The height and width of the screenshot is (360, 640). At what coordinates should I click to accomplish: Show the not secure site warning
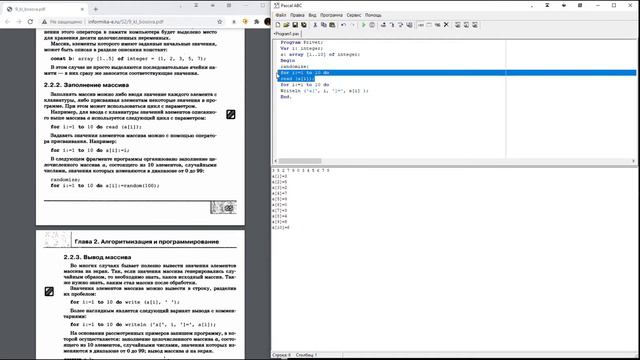coord(62,22)
